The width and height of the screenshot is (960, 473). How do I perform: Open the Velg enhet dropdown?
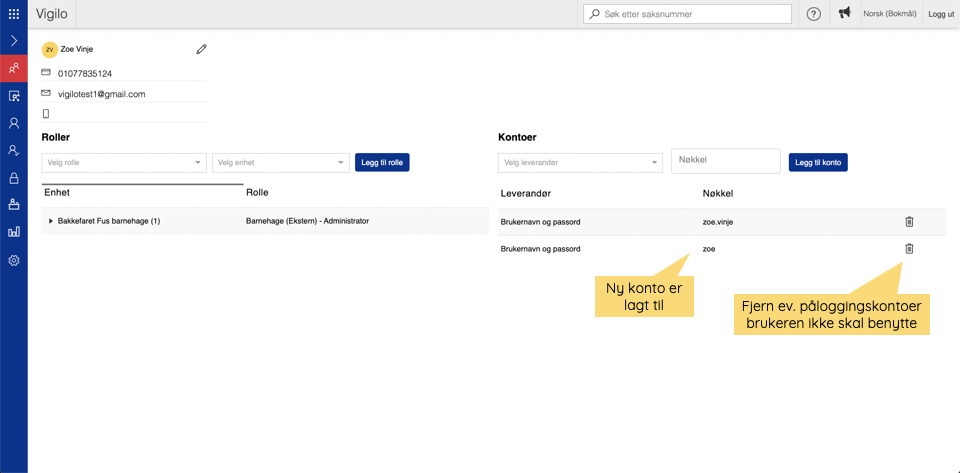pos(279,162)
